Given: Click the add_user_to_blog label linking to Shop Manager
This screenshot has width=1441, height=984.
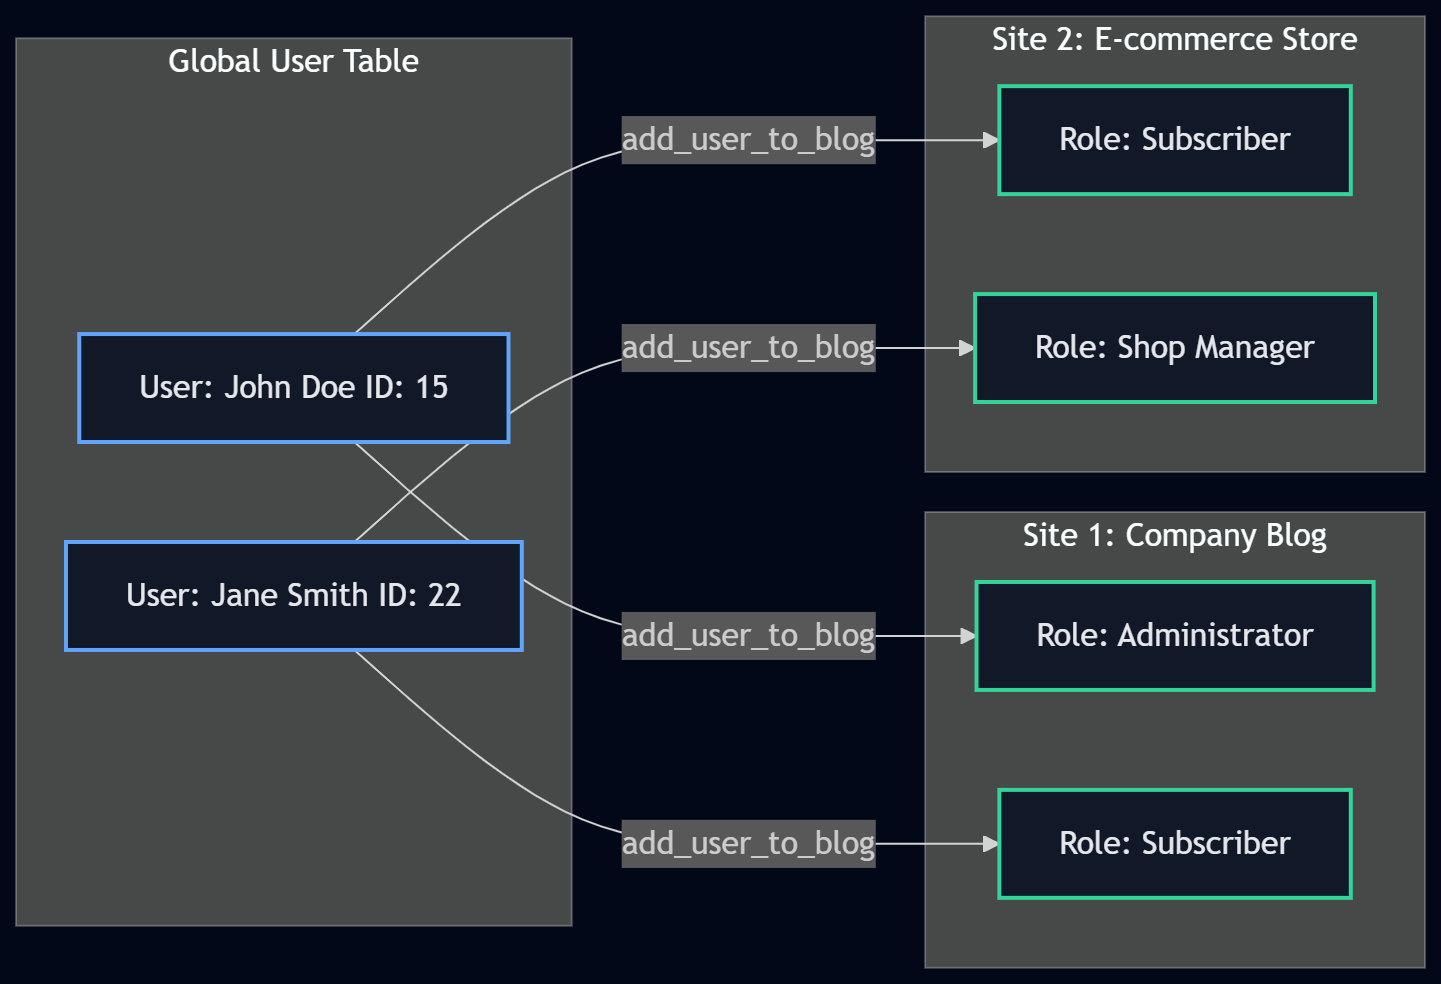Looking at the screenshot, I should point(748,347).
